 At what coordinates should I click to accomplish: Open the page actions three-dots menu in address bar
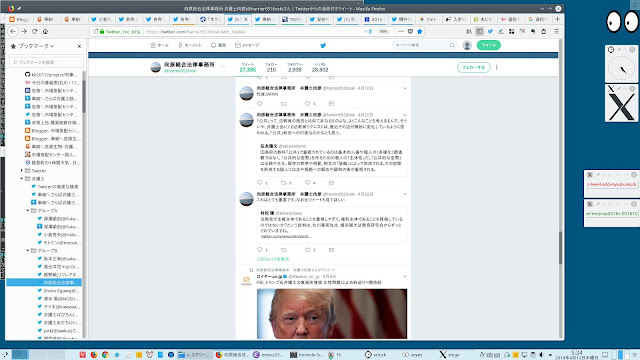pyautogui.click(x=401, y=31)
